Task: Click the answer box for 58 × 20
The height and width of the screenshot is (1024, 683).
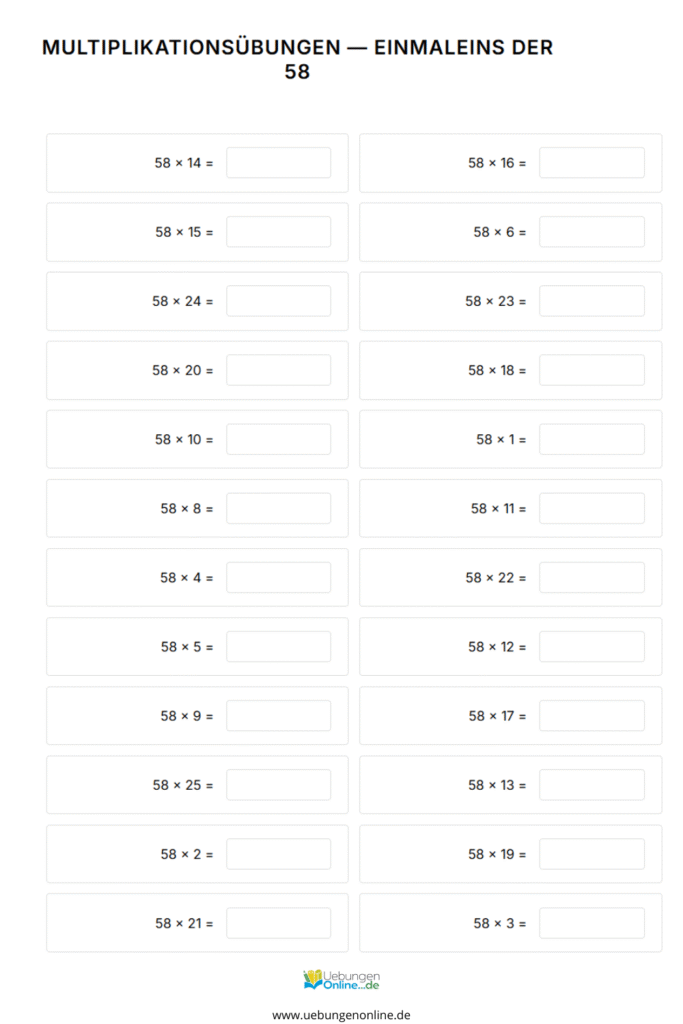Action: pyautogui.click(x=278, y=370)
